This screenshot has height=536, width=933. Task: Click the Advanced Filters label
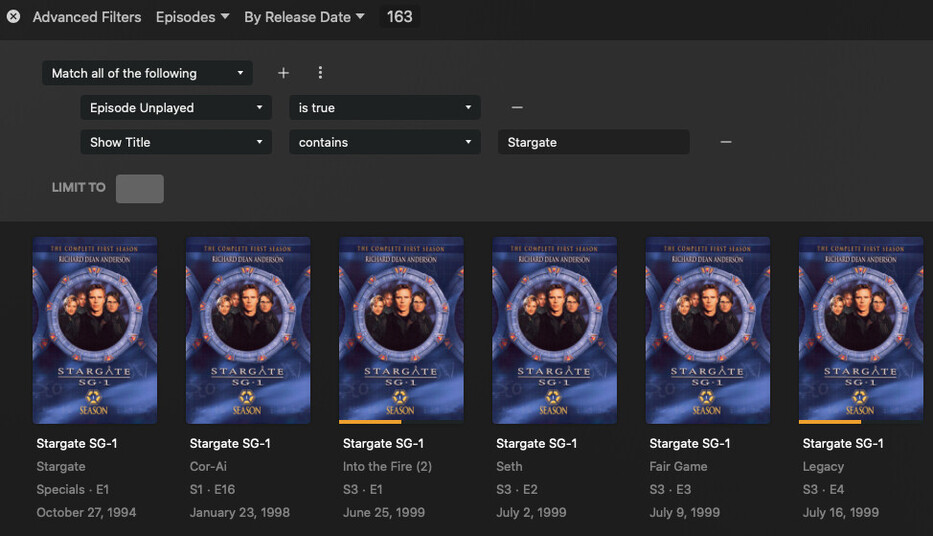tap(87, 17)
